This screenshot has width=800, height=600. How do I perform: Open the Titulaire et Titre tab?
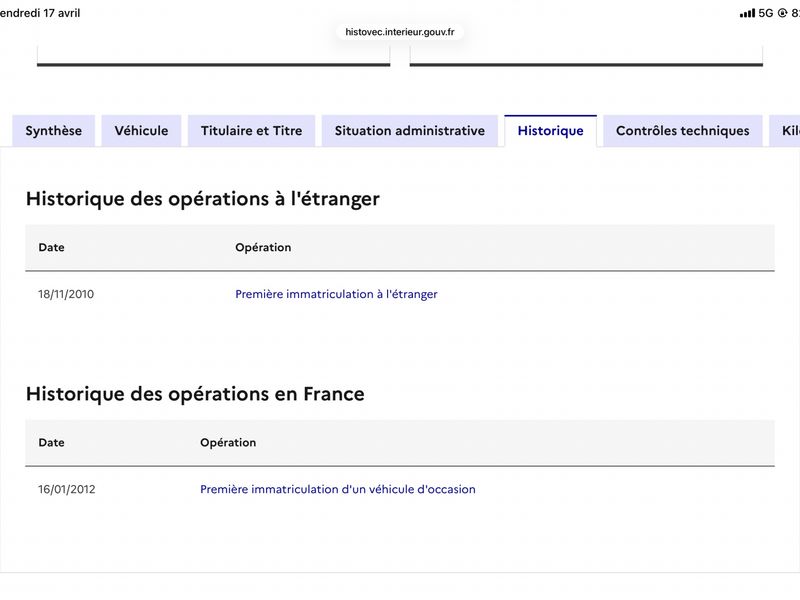252,131
